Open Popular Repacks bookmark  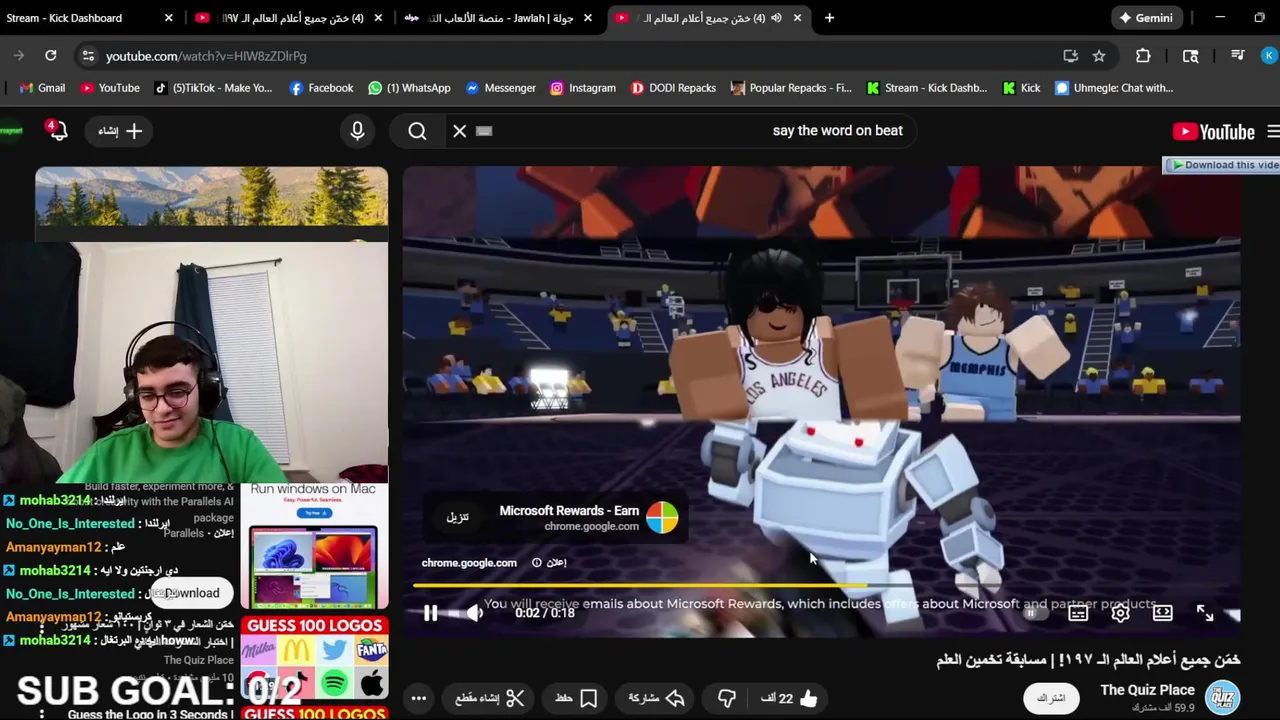(791, 88)
